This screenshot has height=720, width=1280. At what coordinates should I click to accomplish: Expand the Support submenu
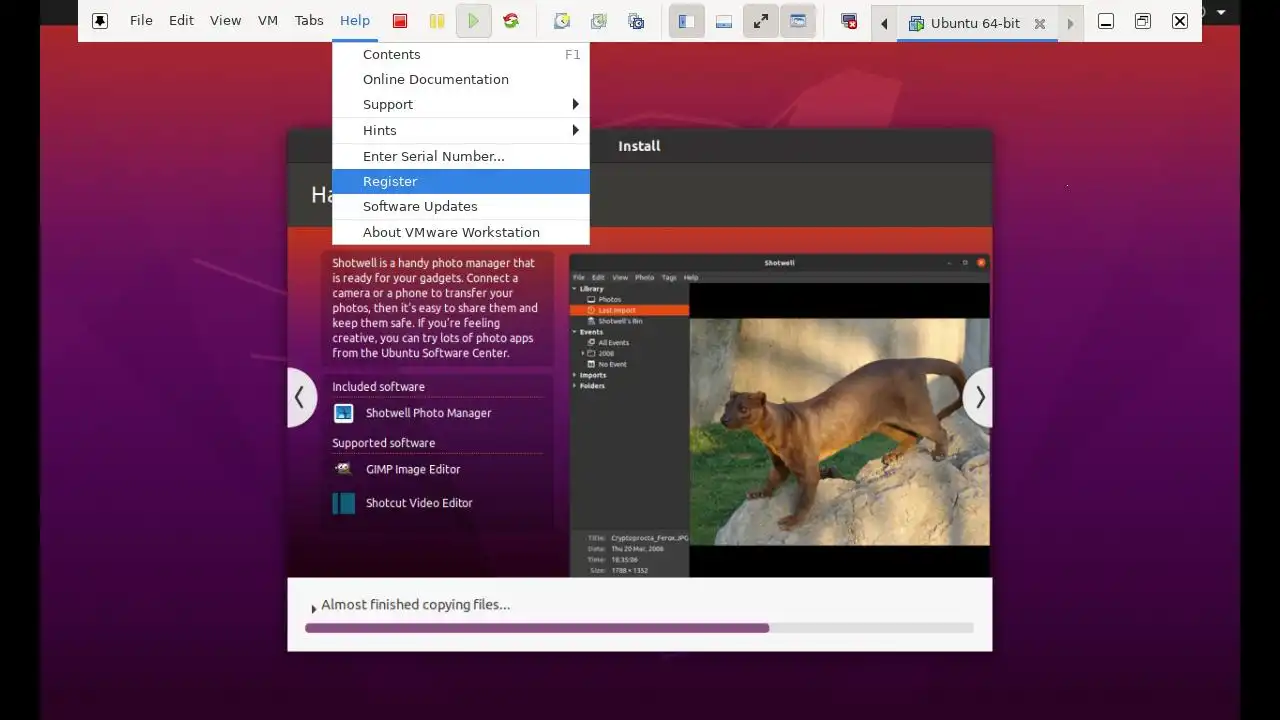[x=461, y=104]
